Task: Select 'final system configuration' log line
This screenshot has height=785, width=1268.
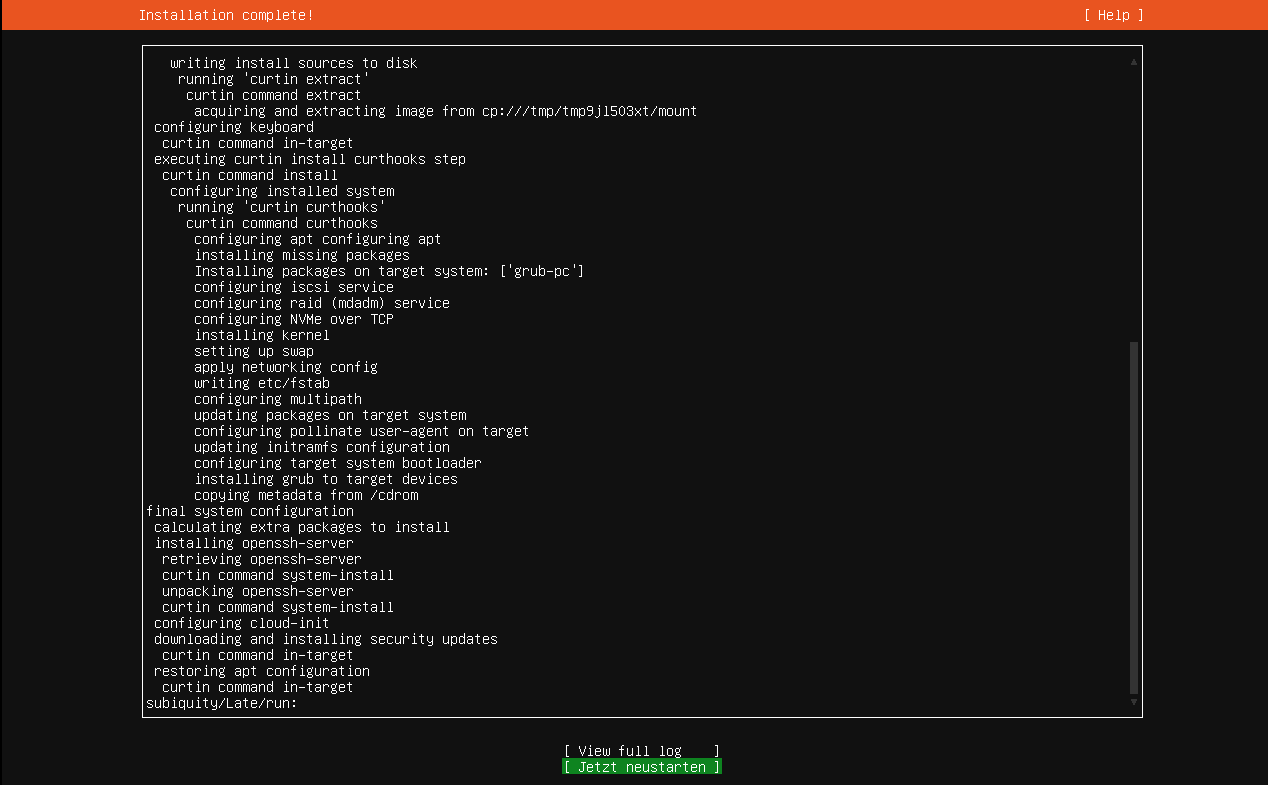Action: [x=250, y=510]
